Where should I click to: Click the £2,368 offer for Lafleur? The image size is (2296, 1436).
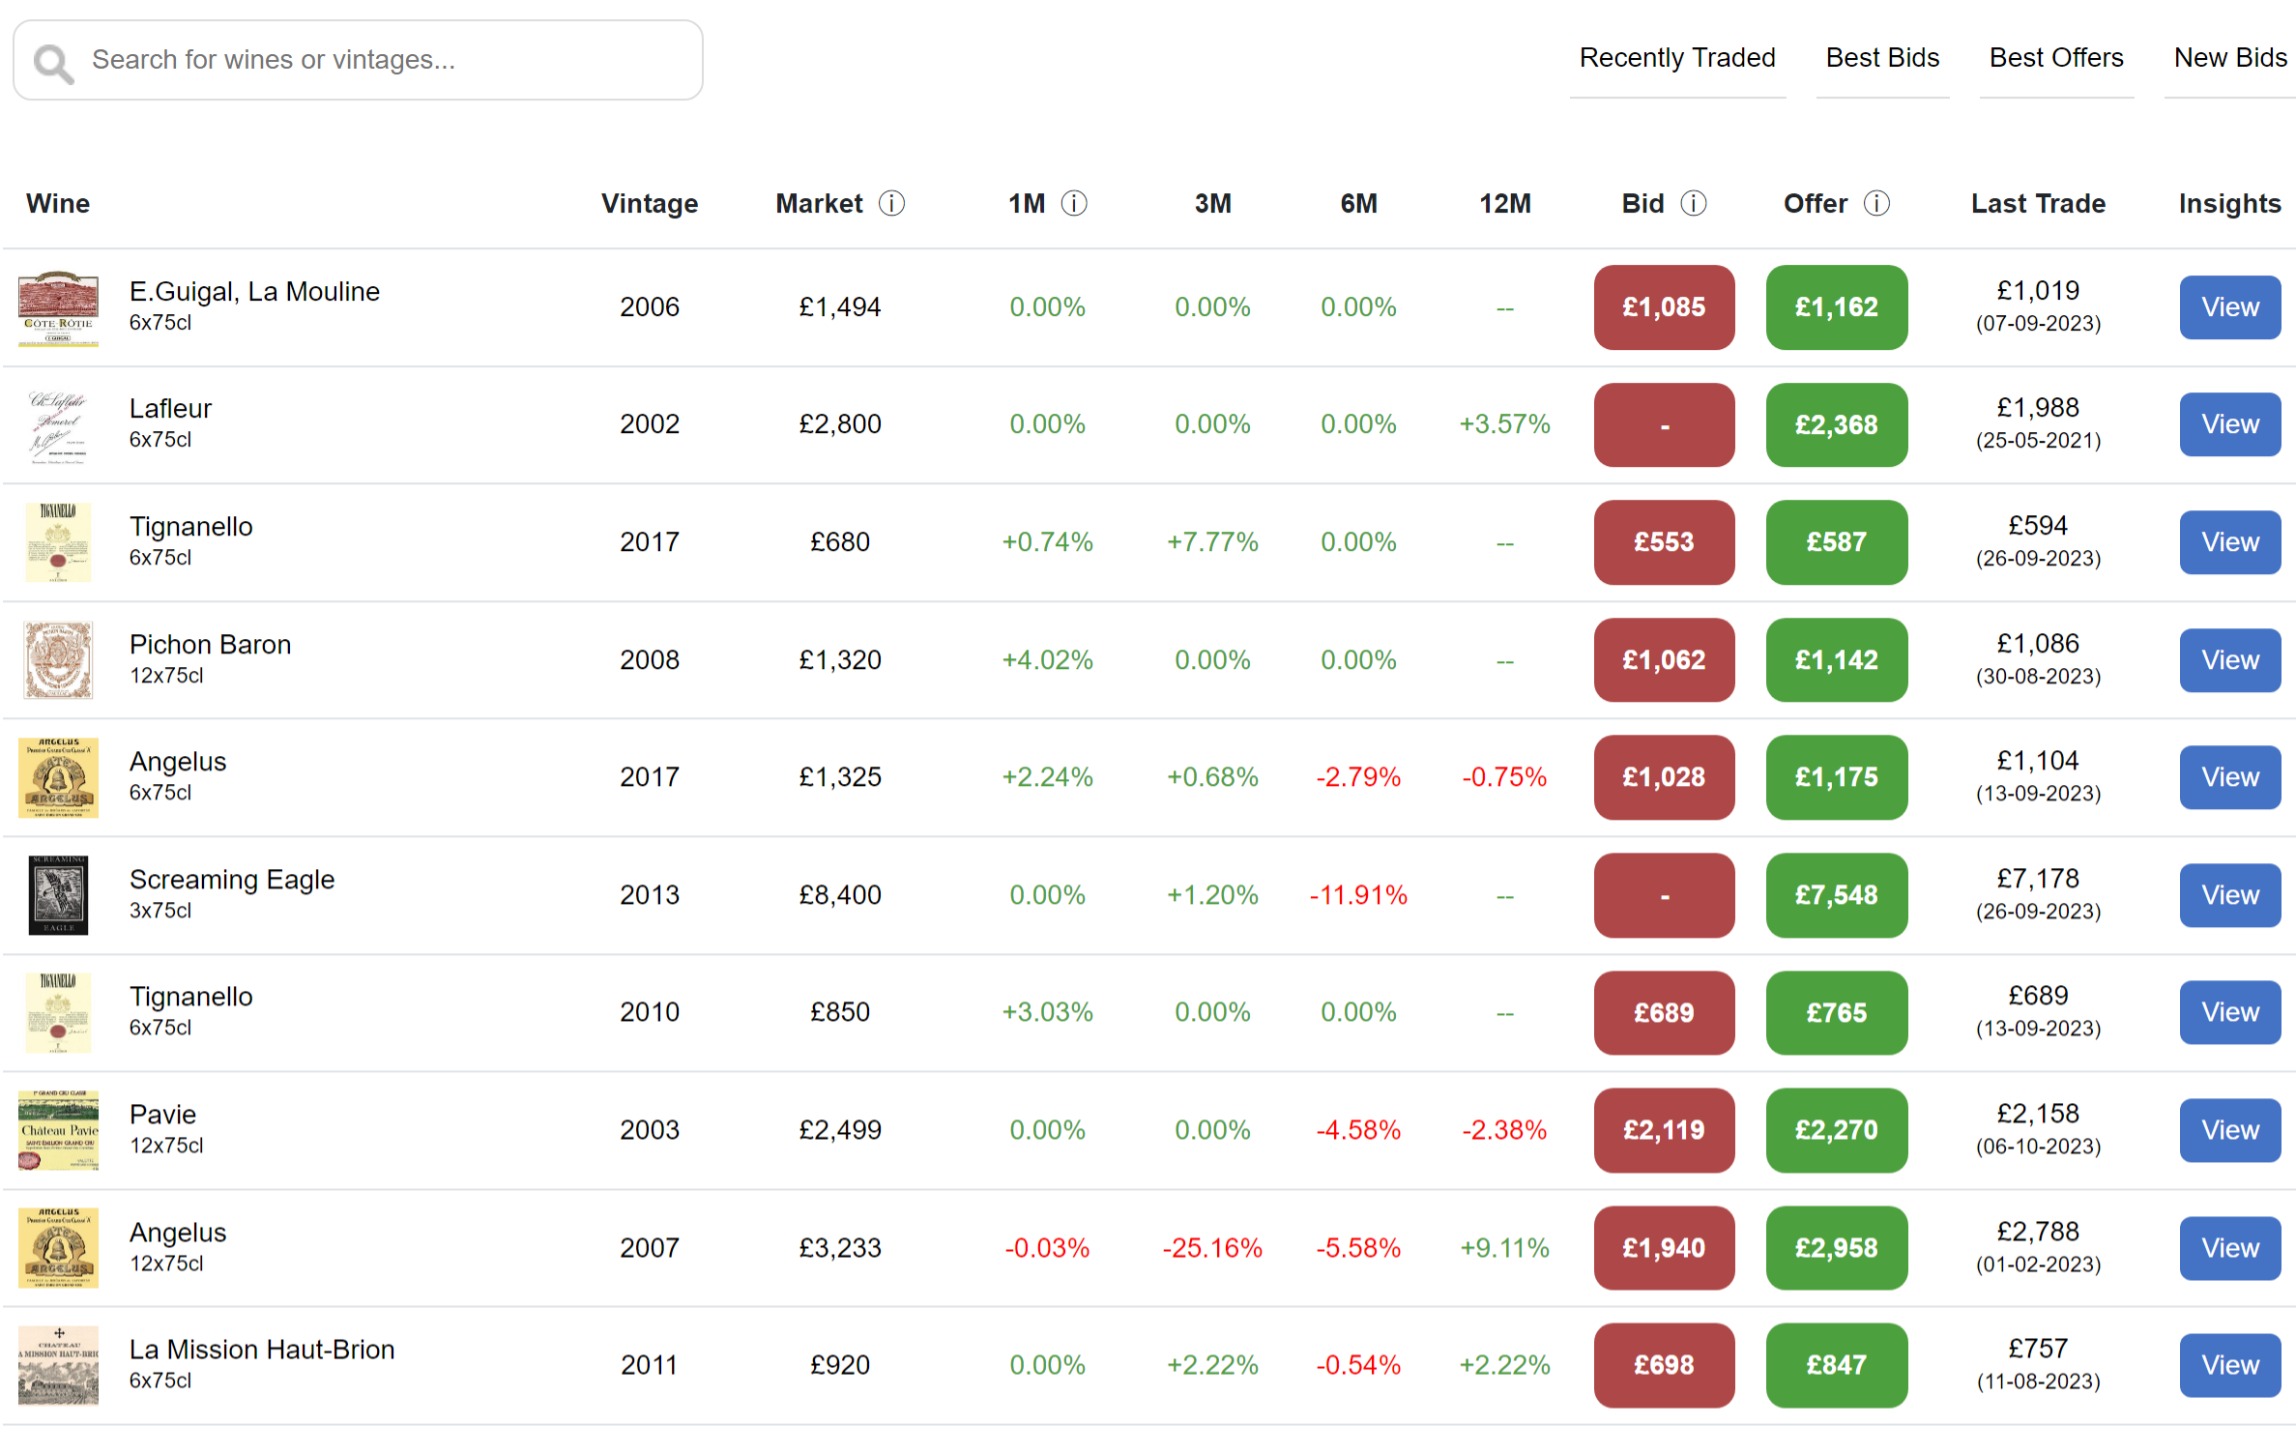coord(1836,425)
